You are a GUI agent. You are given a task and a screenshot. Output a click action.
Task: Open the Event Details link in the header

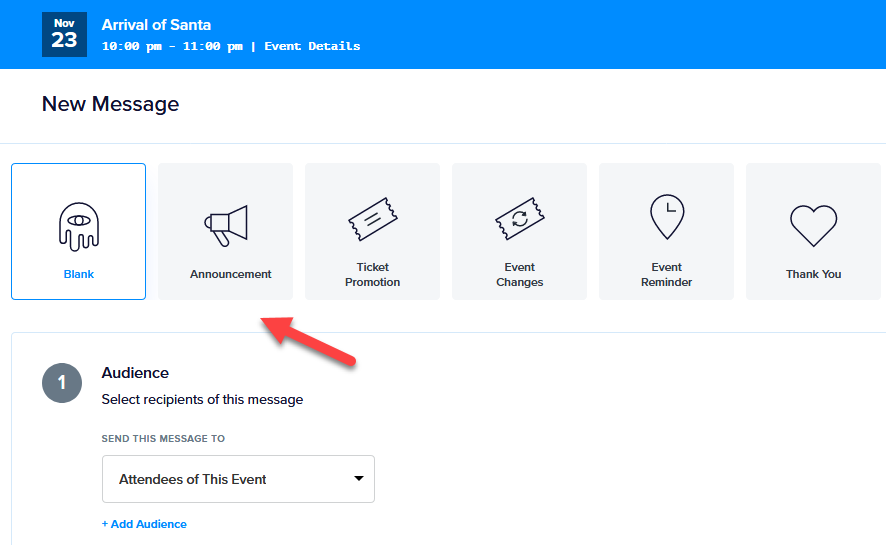click(312, 46)
